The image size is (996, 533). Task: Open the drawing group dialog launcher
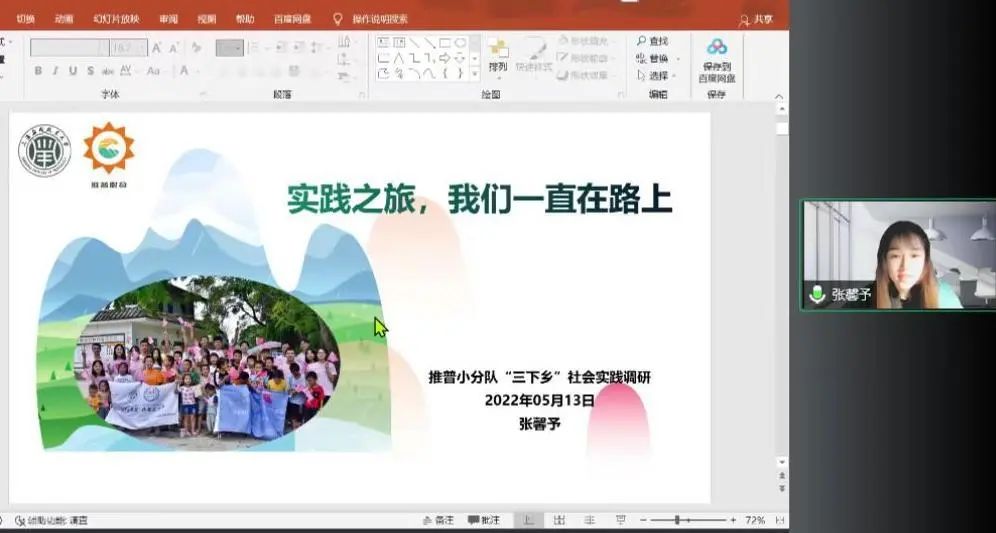621,95
